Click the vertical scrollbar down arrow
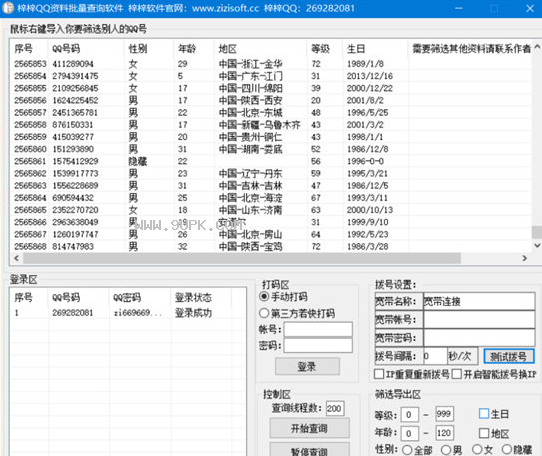Viewport: 542px width, 456px height. tap(537, 245)
